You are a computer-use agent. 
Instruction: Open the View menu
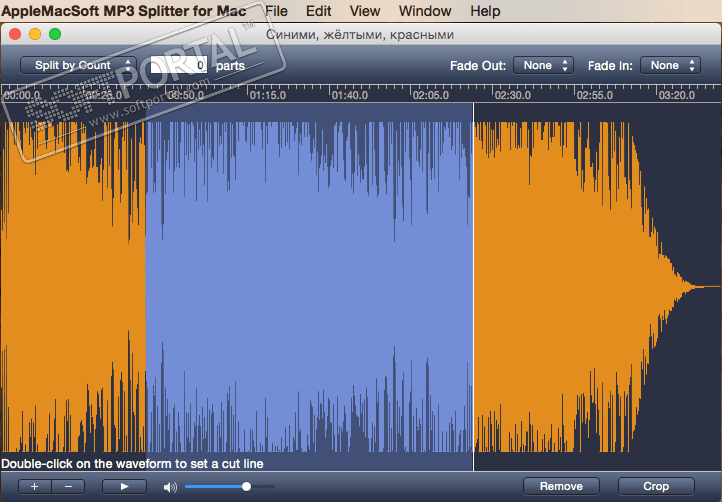tap(365, 11)
